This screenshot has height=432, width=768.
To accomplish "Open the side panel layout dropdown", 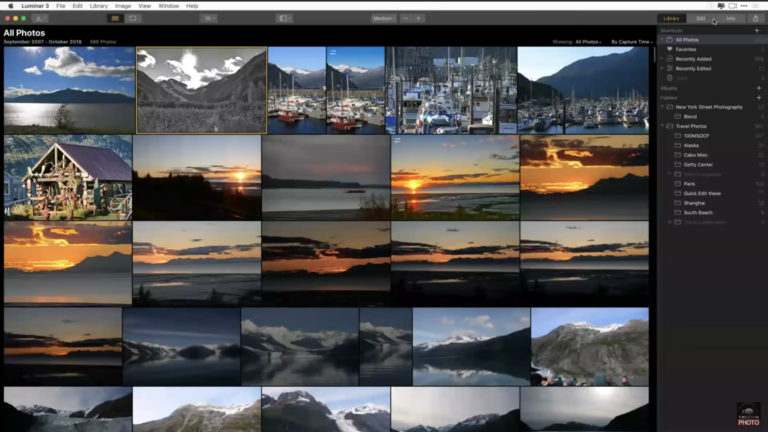I will (284, 18).
